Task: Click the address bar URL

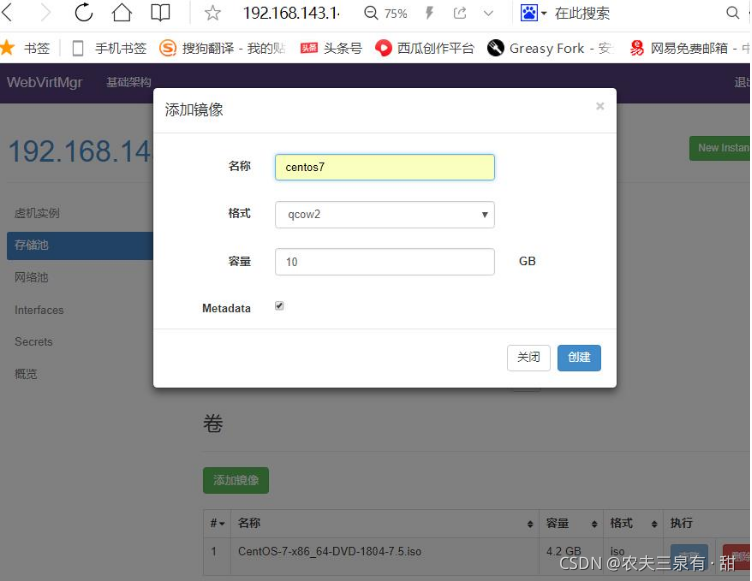Action: pos(292,13)
